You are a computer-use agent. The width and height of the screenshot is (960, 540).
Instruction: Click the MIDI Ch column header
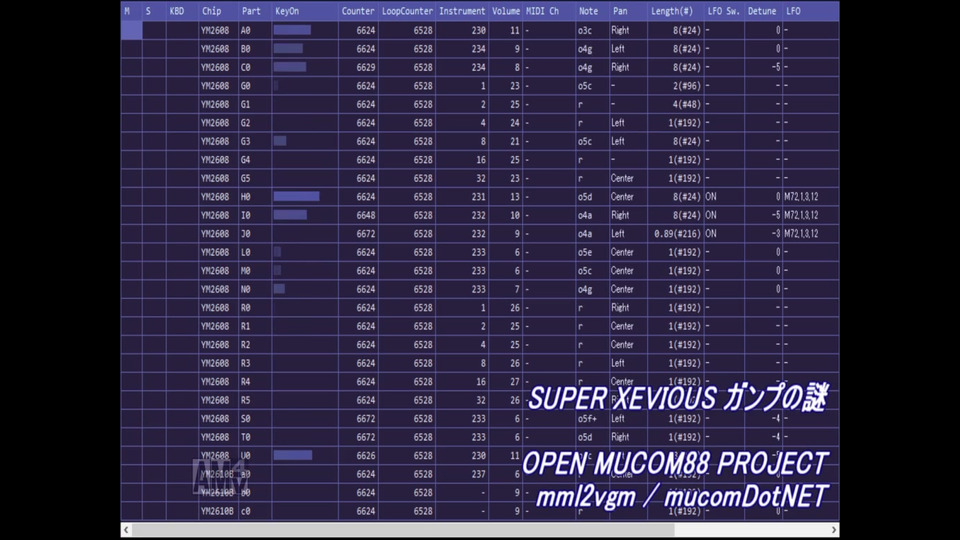coord(549,11)
